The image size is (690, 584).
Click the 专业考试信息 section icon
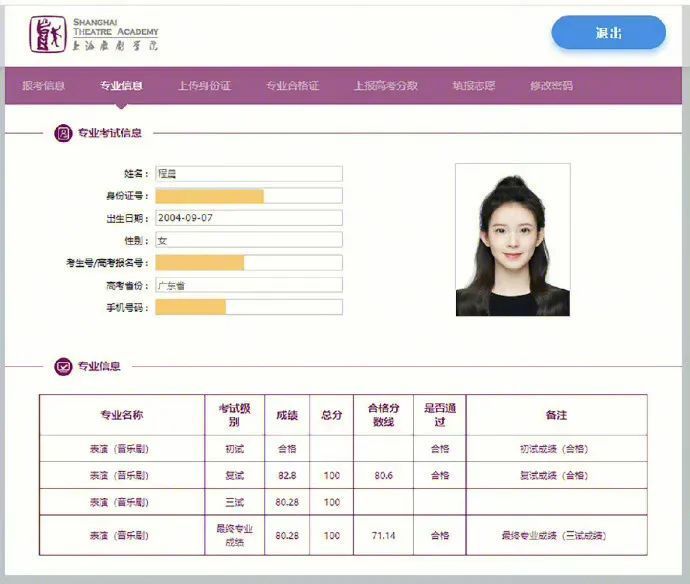(x=63, y=133)
